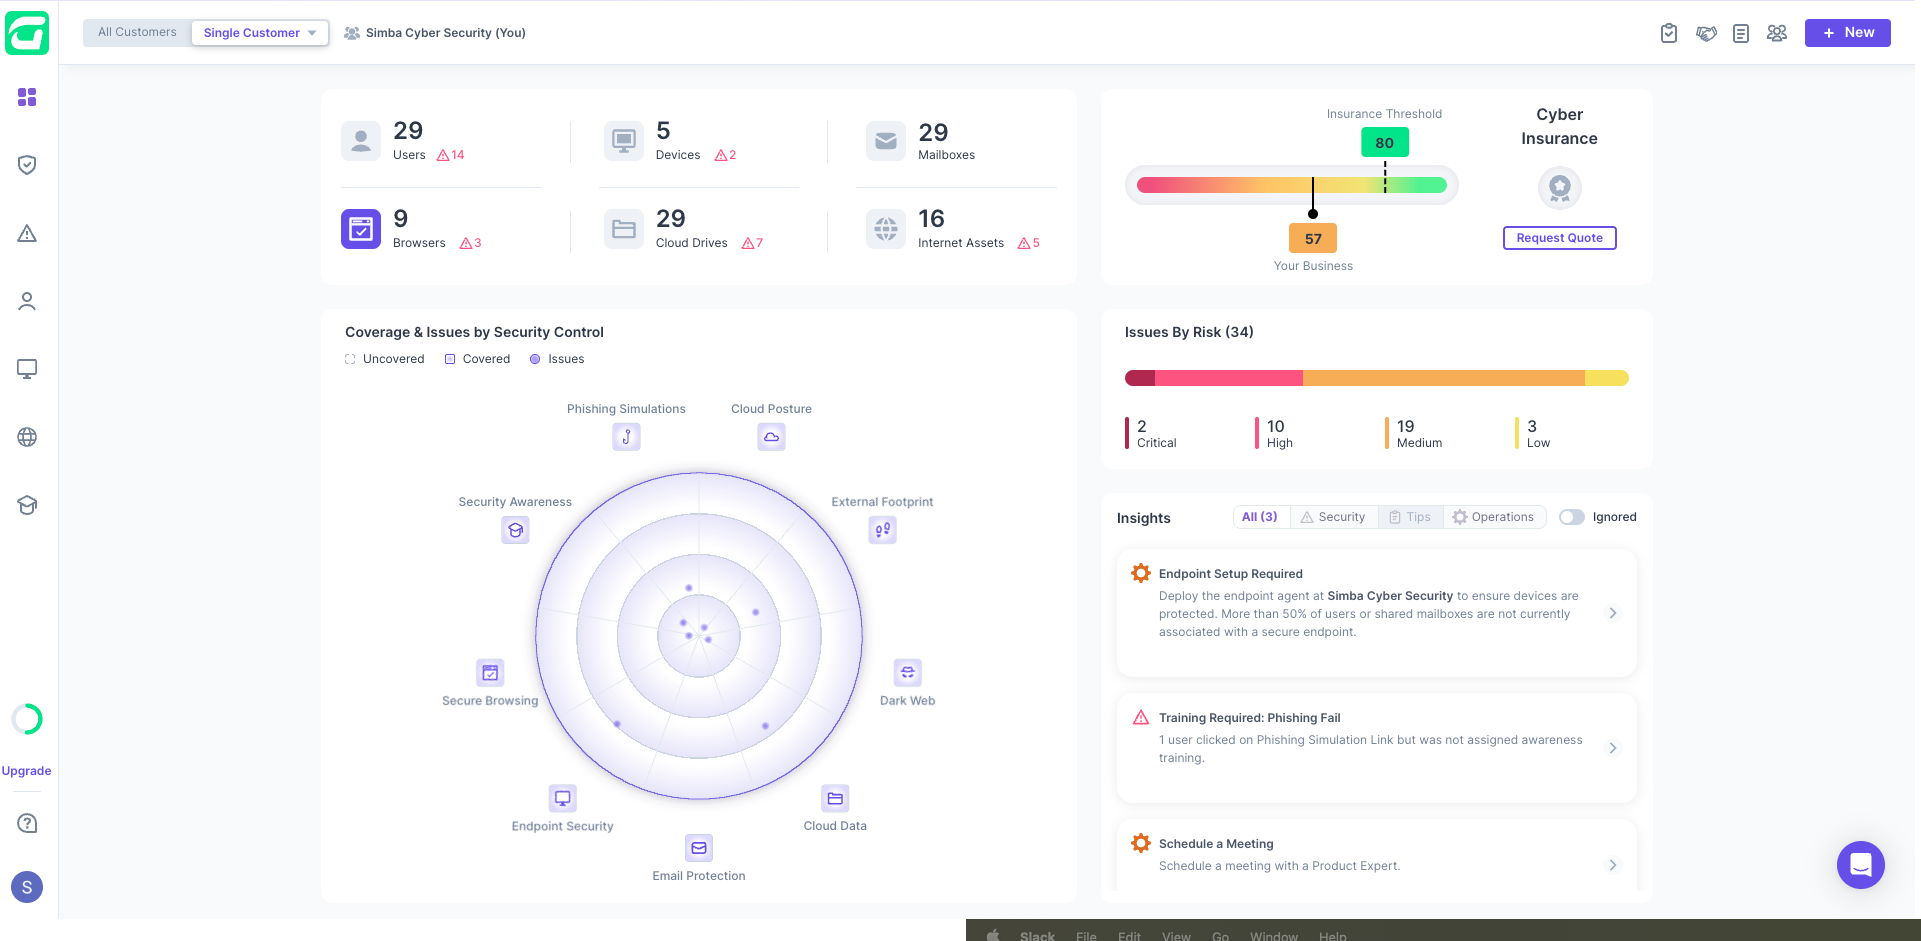This screenshot has height=941, width=1921.
Task: Click the New button
Action: (x=1847, y=33)
